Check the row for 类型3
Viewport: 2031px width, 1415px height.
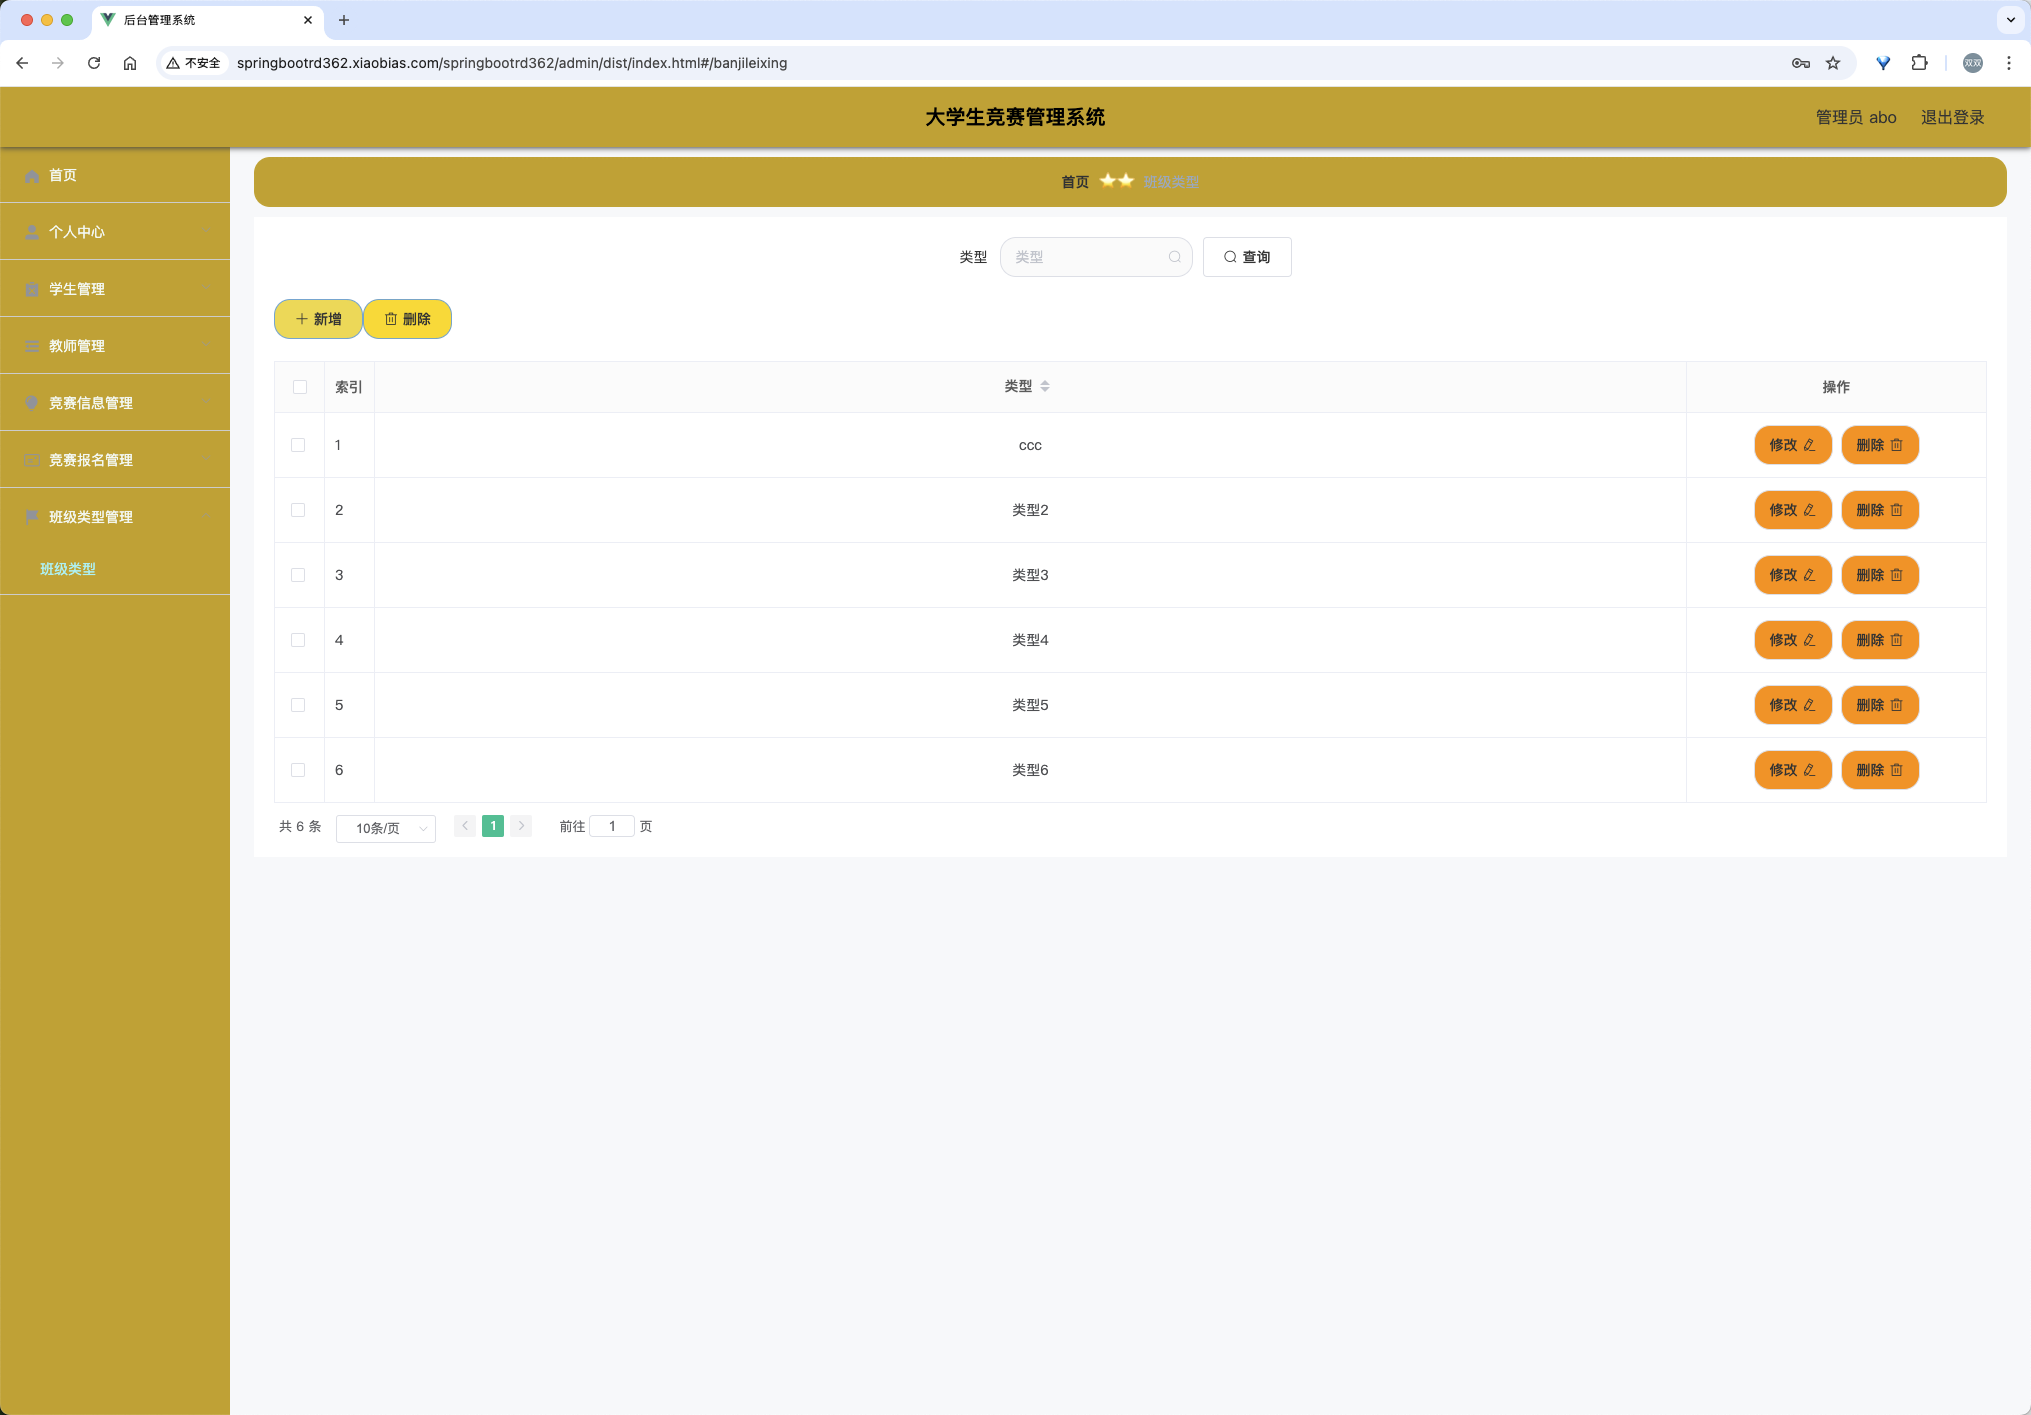click(x=298, y=575)
